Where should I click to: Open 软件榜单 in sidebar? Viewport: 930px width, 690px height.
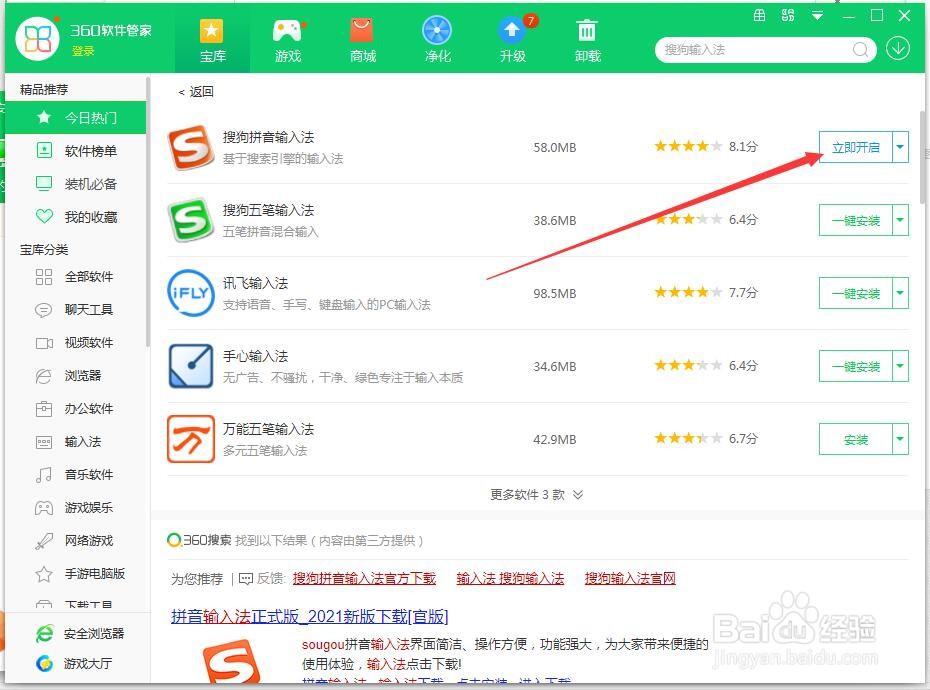pyautogui.click(x=75, y=151)
